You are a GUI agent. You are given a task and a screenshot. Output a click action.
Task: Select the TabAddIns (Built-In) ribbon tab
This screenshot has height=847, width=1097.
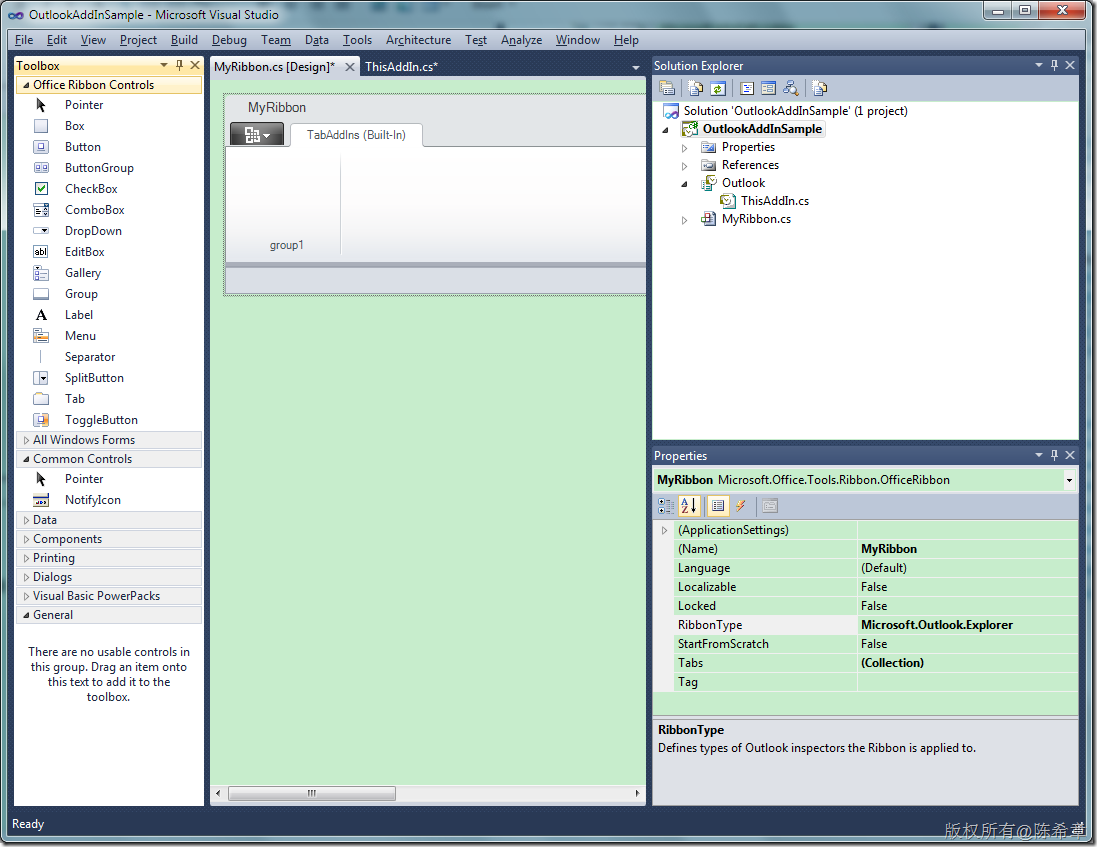tap(356, 135)
